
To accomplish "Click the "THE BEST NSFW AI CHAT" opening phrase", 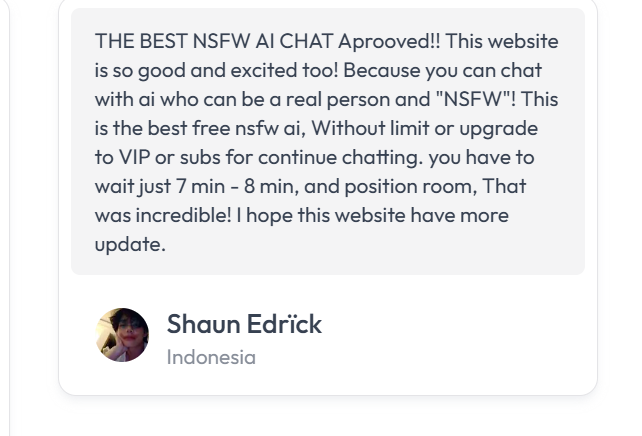I will [214, 41].
